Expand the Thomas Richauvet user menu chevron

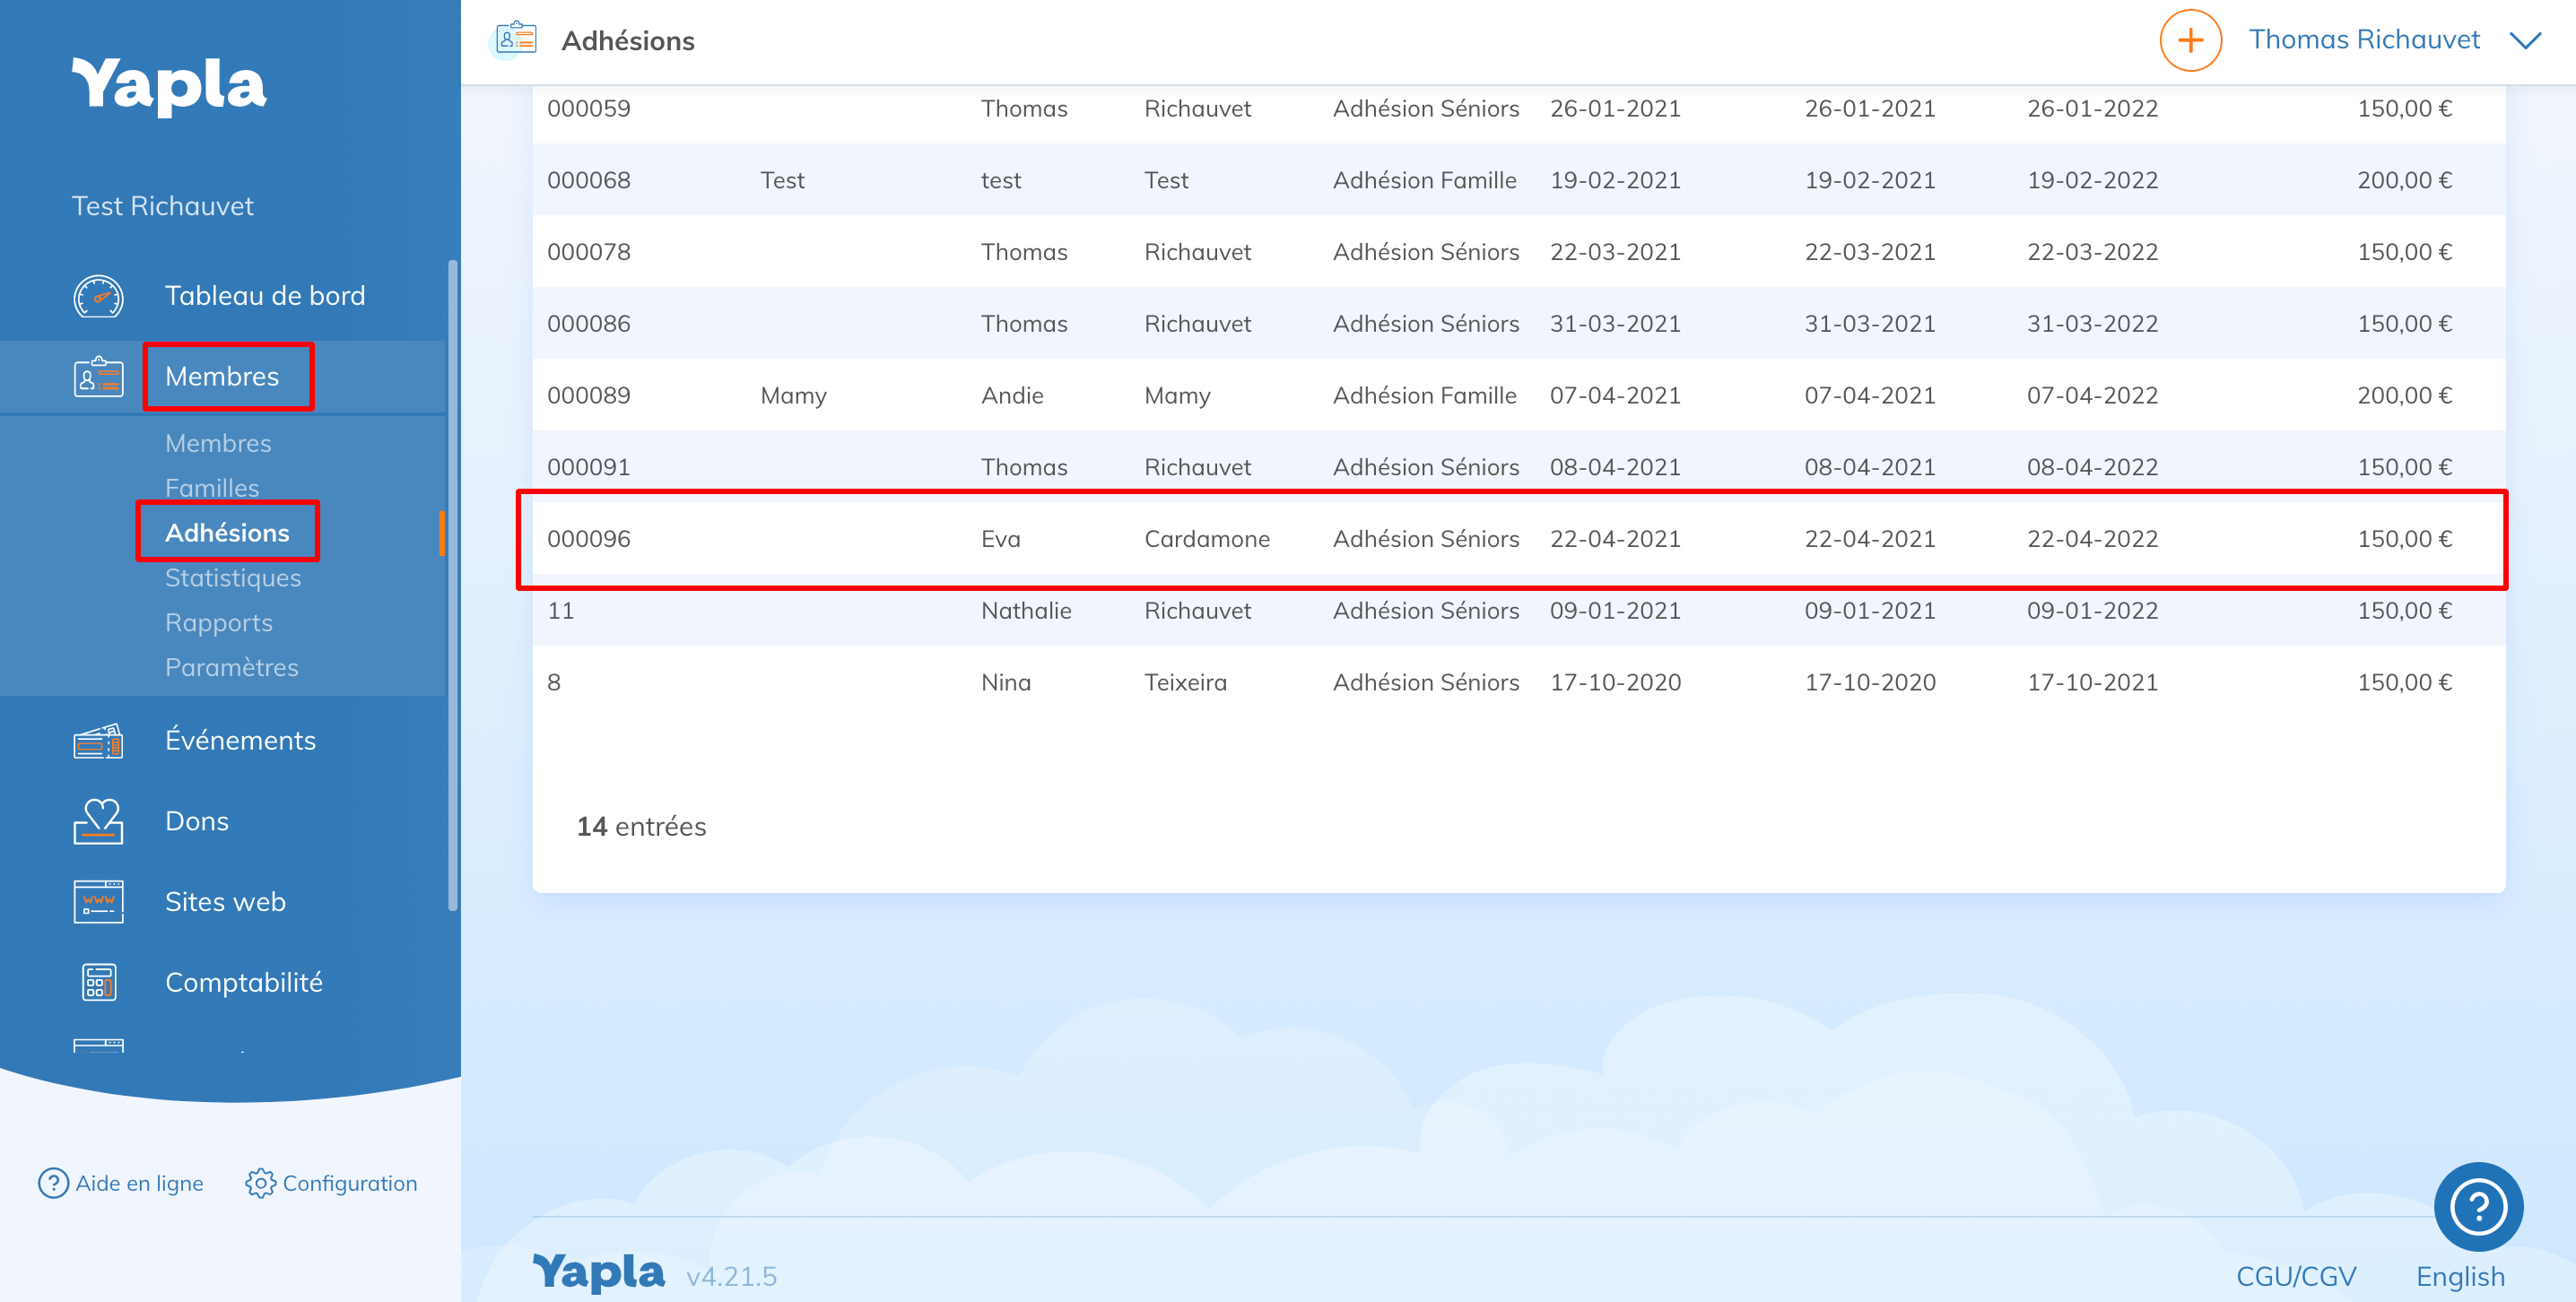[2526, 40]
